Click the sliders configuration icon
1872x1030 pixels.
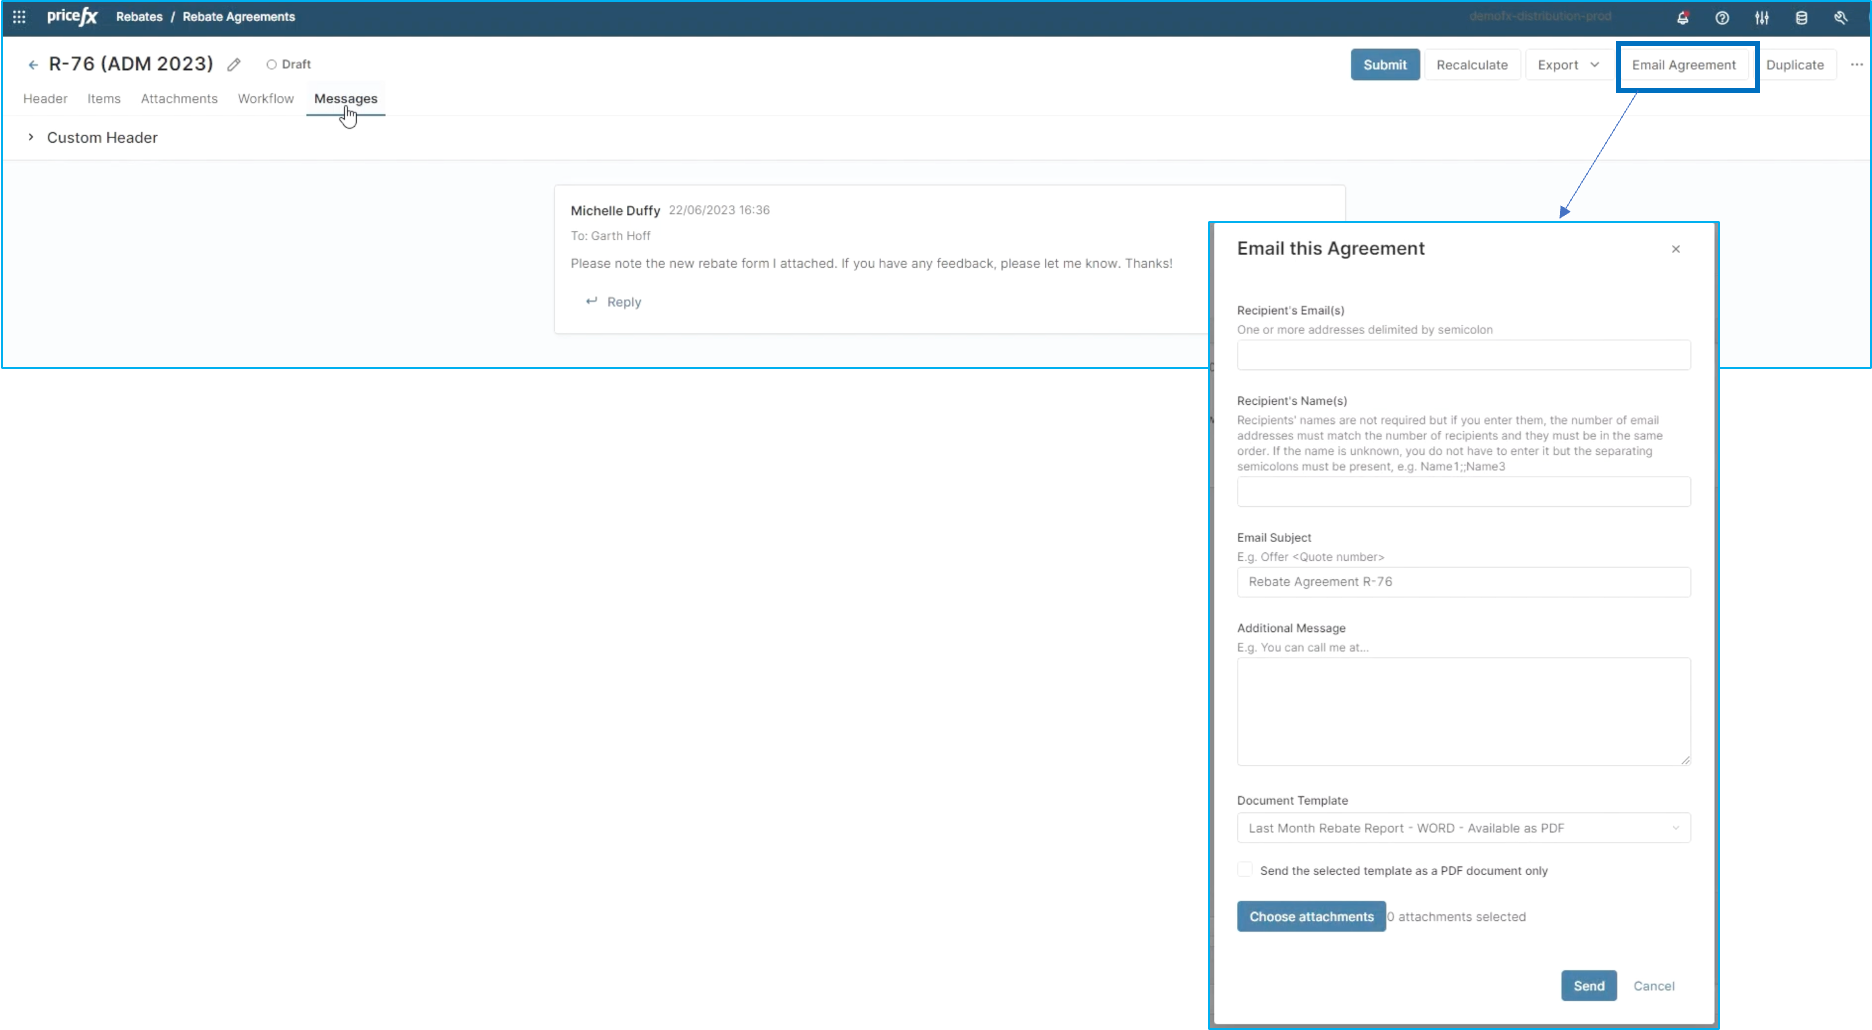point(1762,18)
